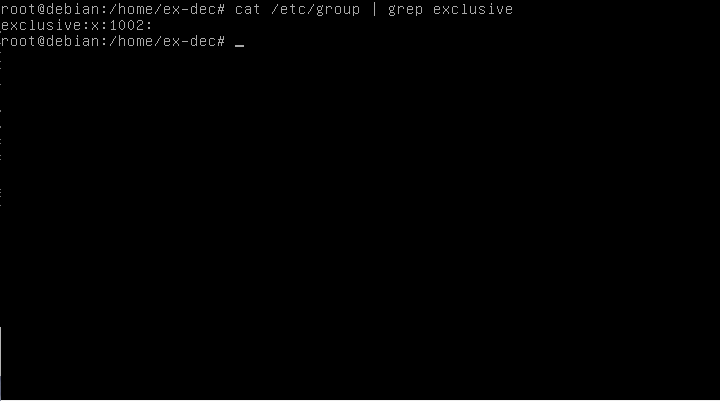Click the '#' symbol in first prompt
The width and height of the screenshot is (720, 401).
coord(221,9)
